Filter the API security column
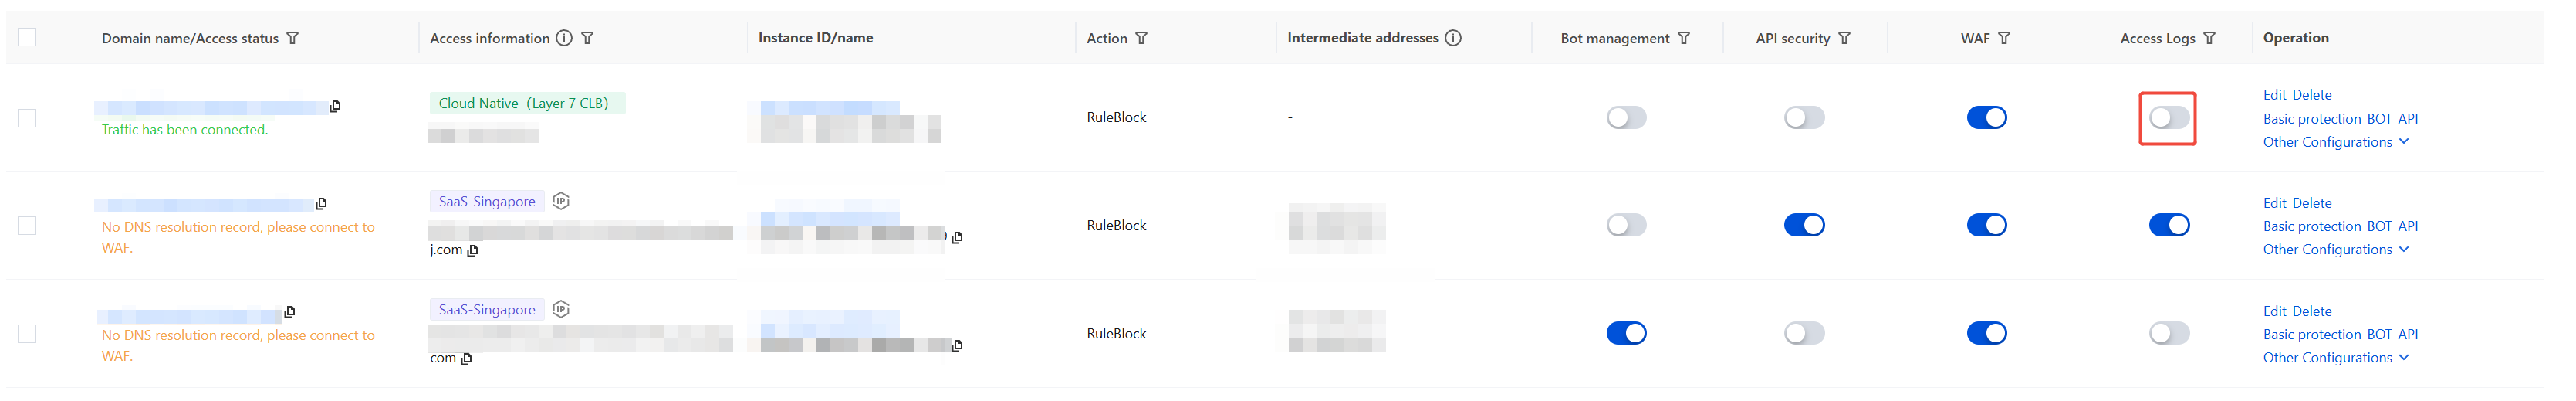Screen dimensions: 2576x401 (1845, 38)
